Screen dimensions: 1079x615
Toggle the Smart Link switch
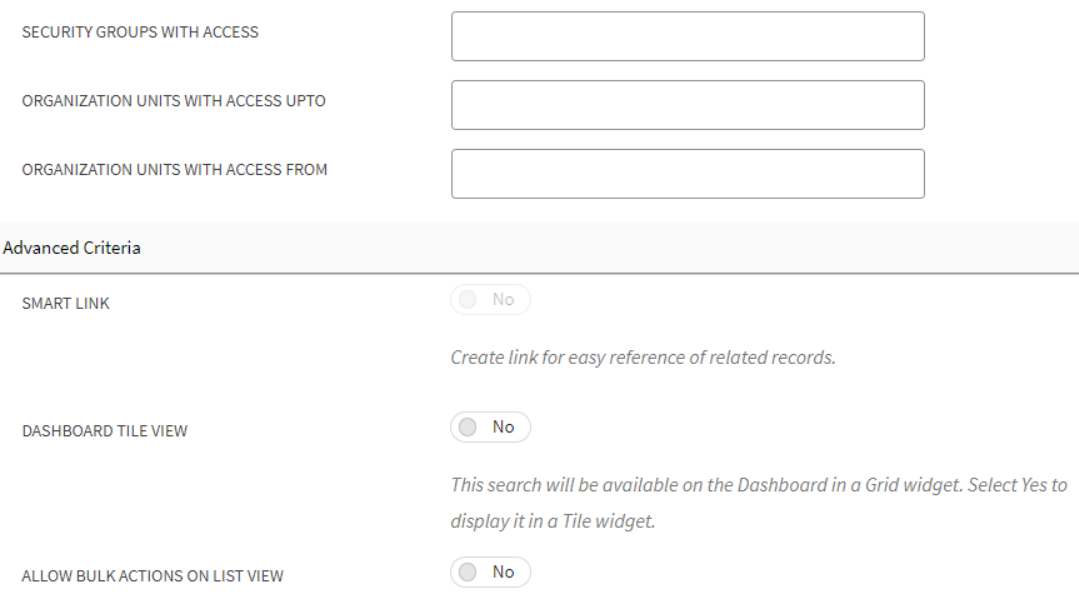(490, 300)
